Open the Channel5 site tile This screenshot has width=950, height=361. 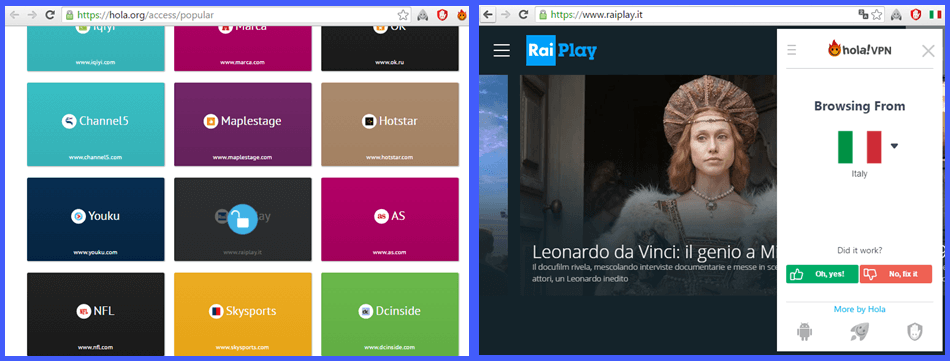pyautogui.click(x=96, y=124)
